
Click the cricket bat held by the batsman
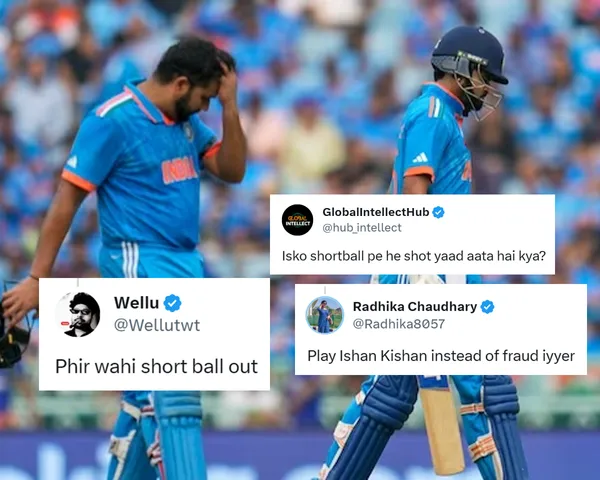(x=441, y=423)
